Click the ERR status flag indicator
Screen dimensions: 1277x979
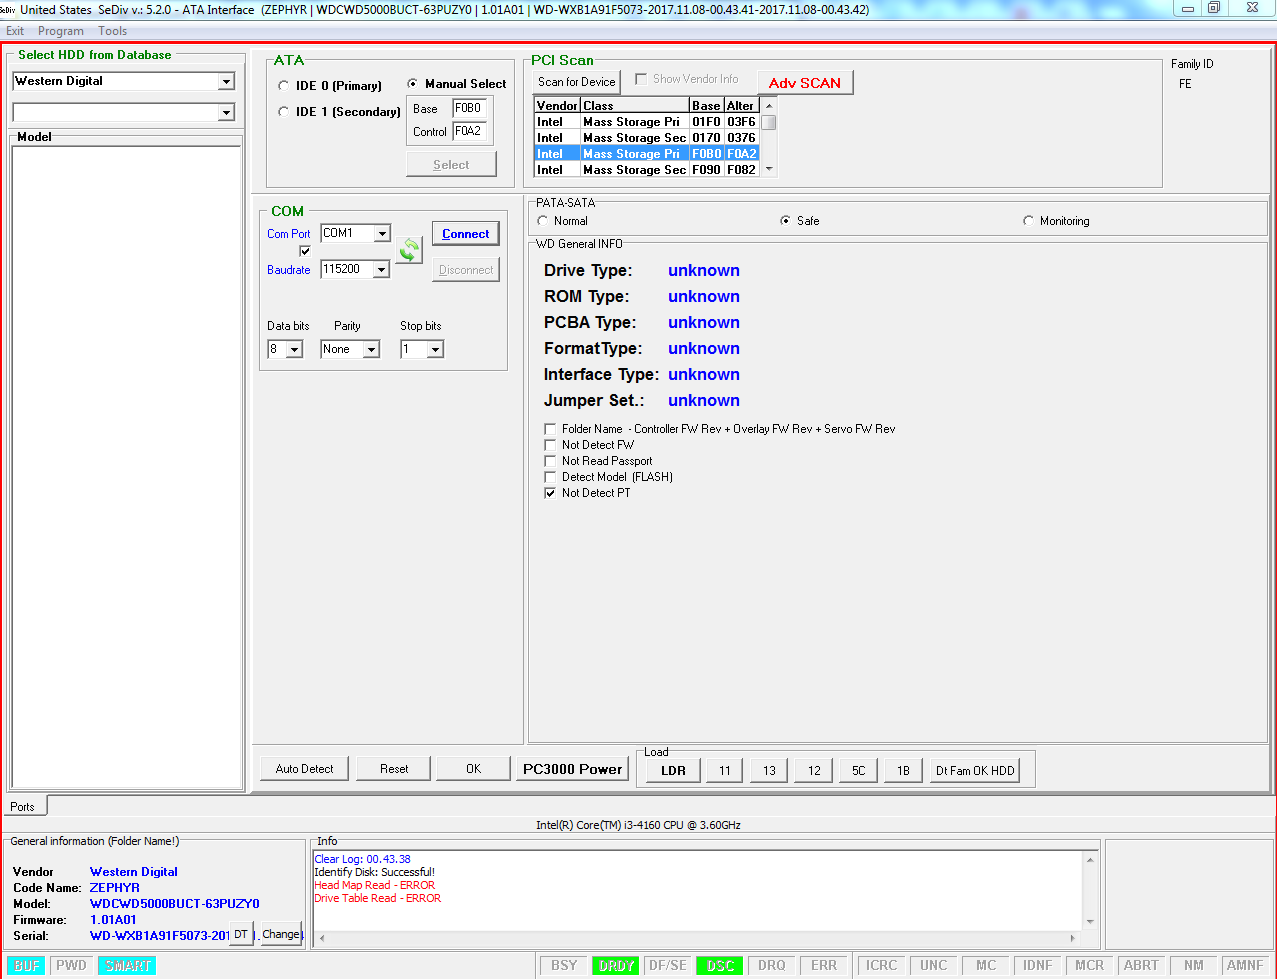click(x=824, y=966)
